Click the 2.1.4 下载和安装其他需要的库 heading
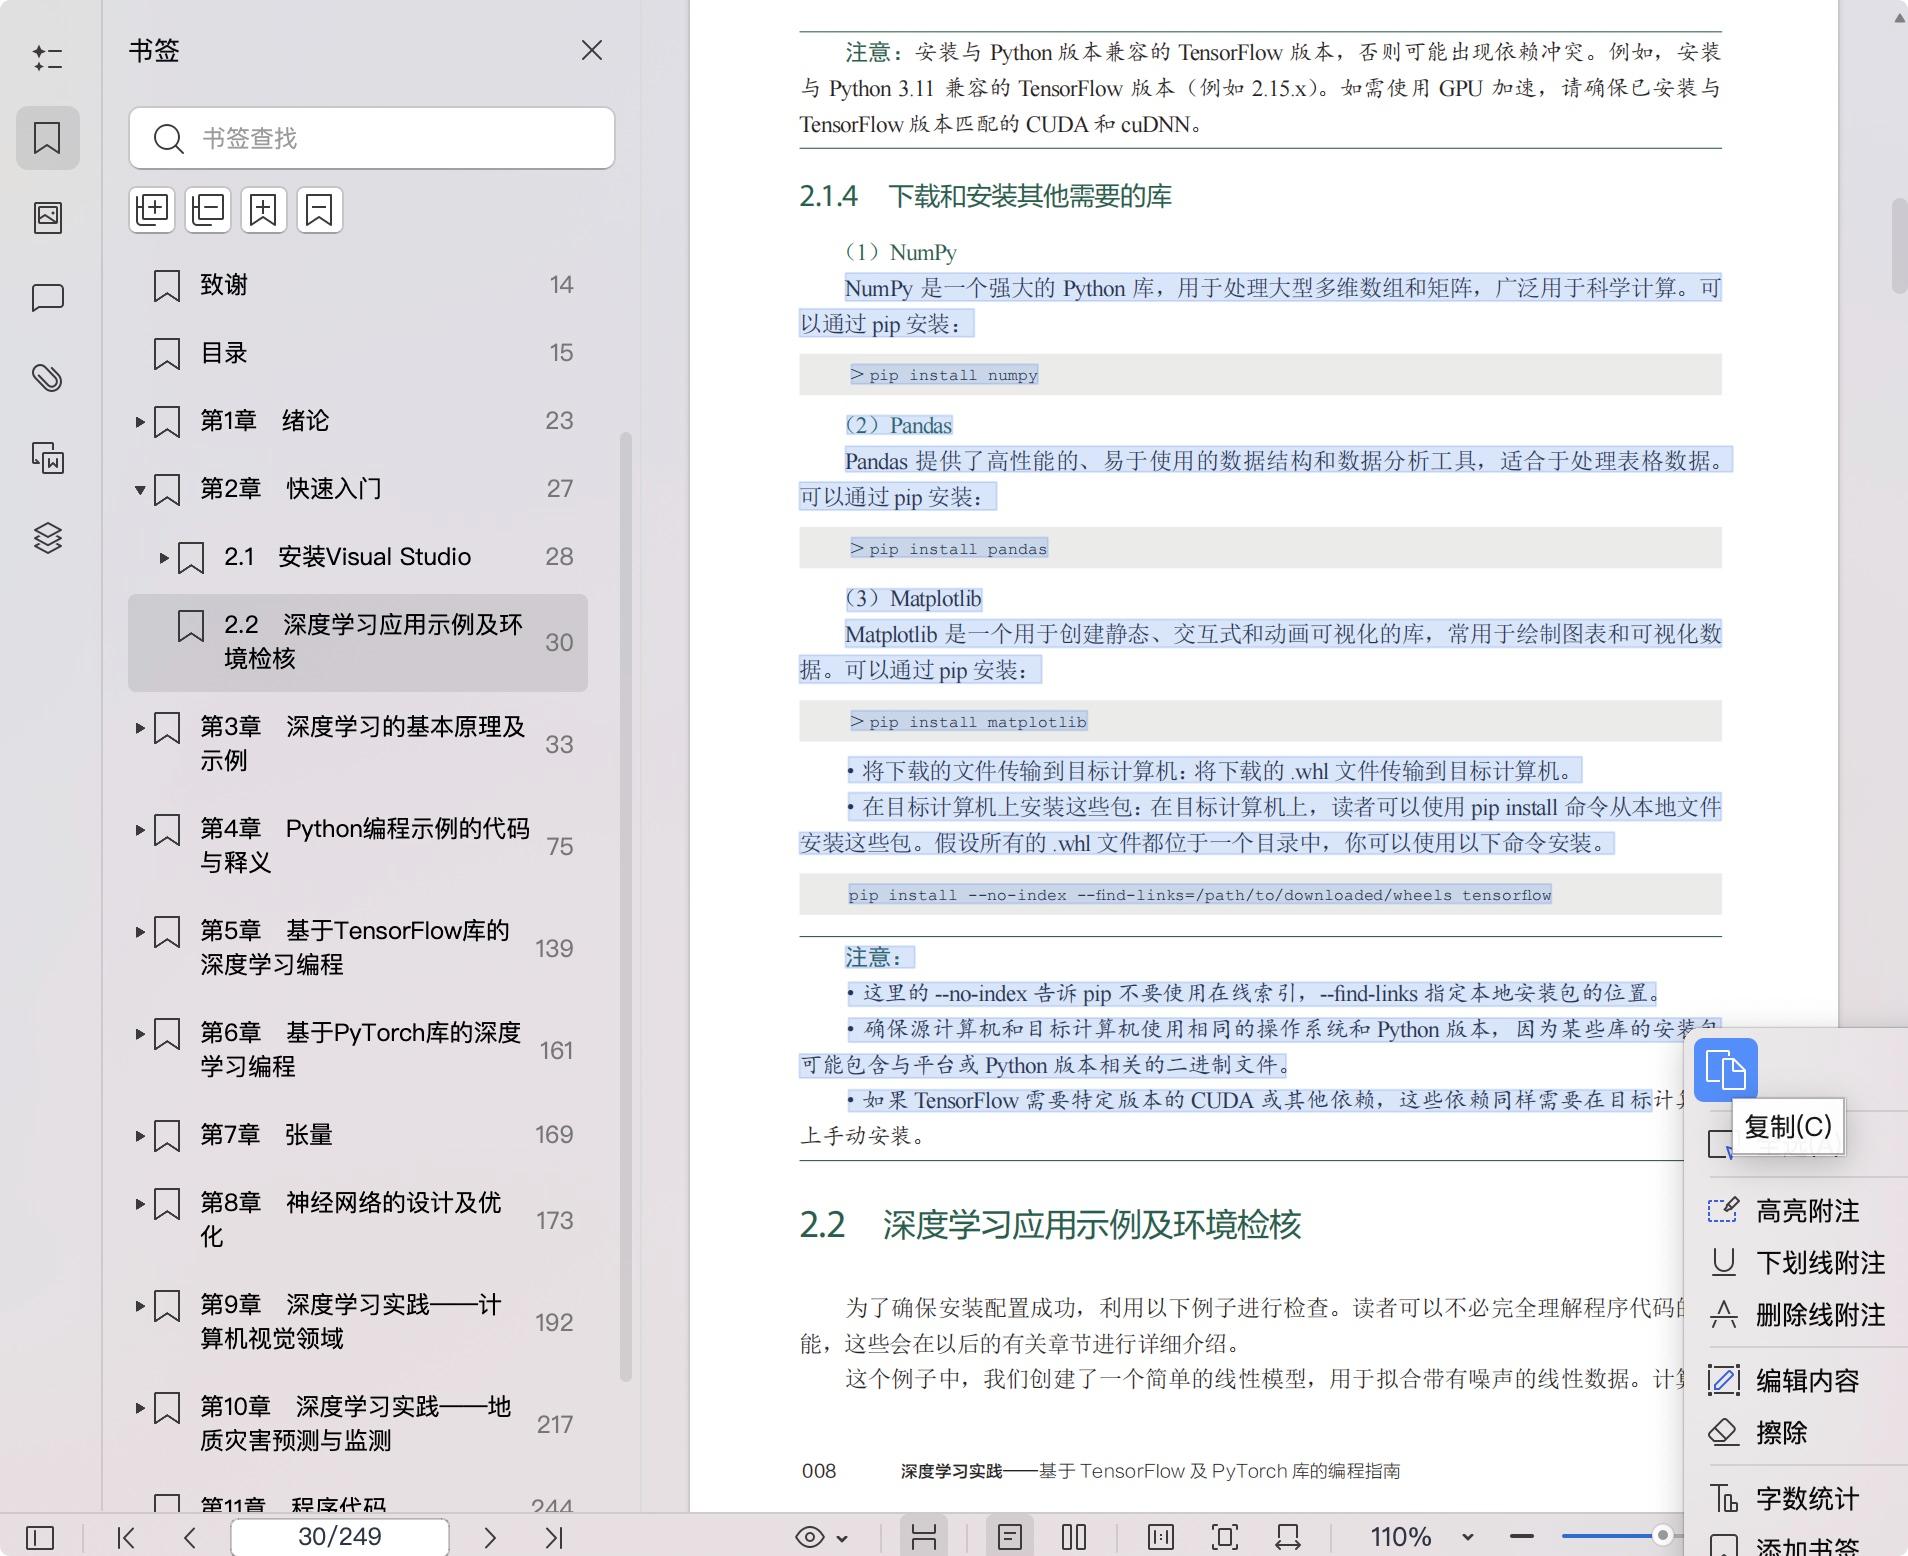This screenshot has width=1908, height=1556. click(x=985, y=196)
